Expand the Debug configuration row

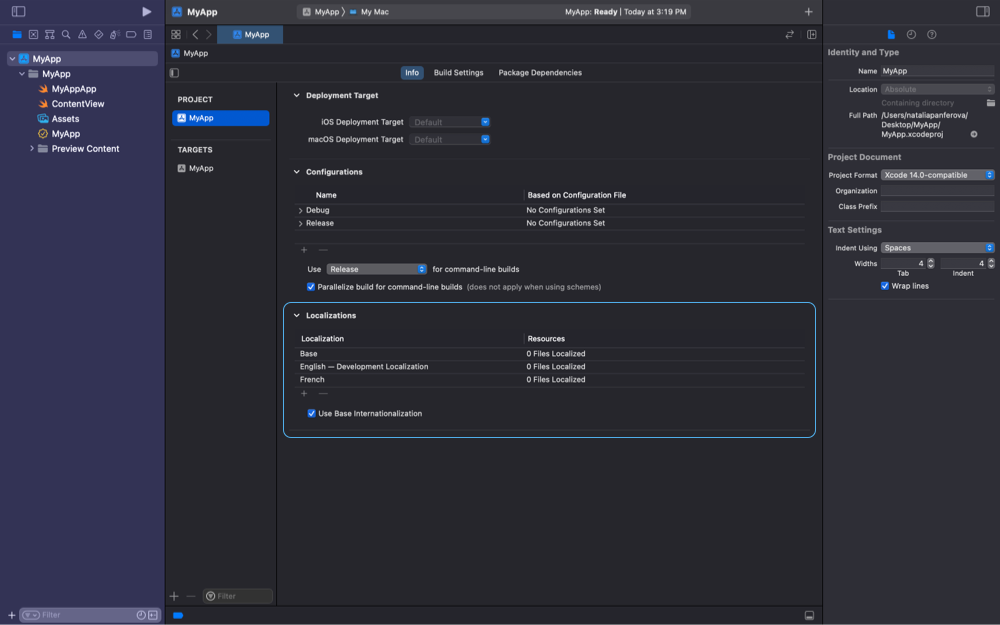point(301,211)
